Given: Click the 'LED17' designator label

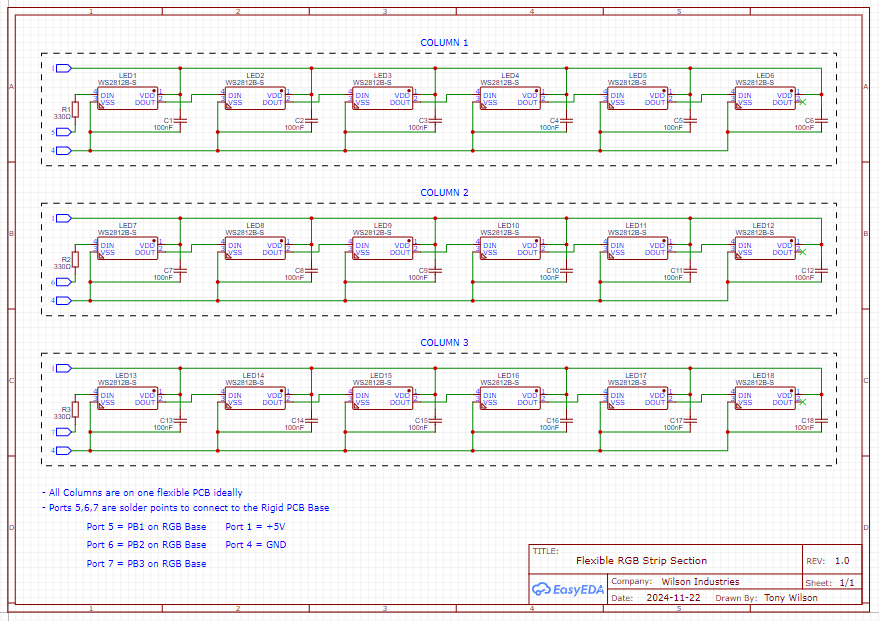Looking at the screenshot, I should tap(636, 376).
